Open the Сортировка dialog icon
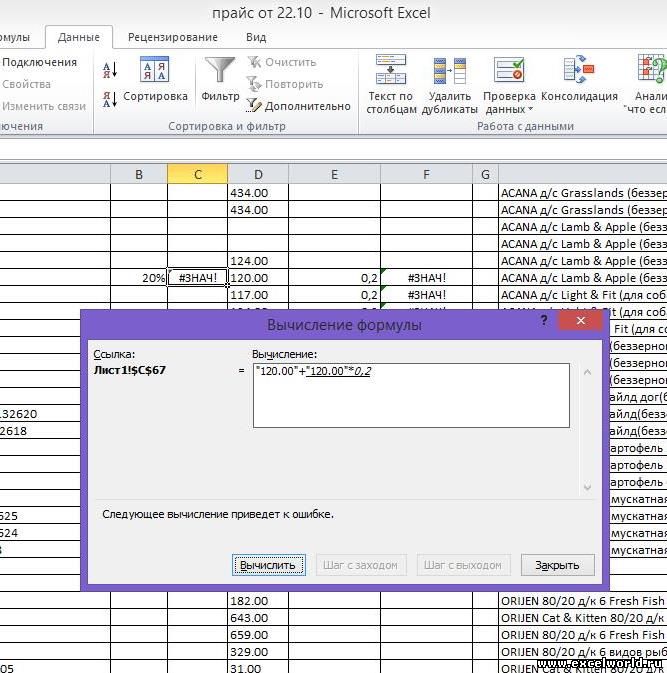Image resolution: width=667 pixels, height=673 pixels. point(155,79)
